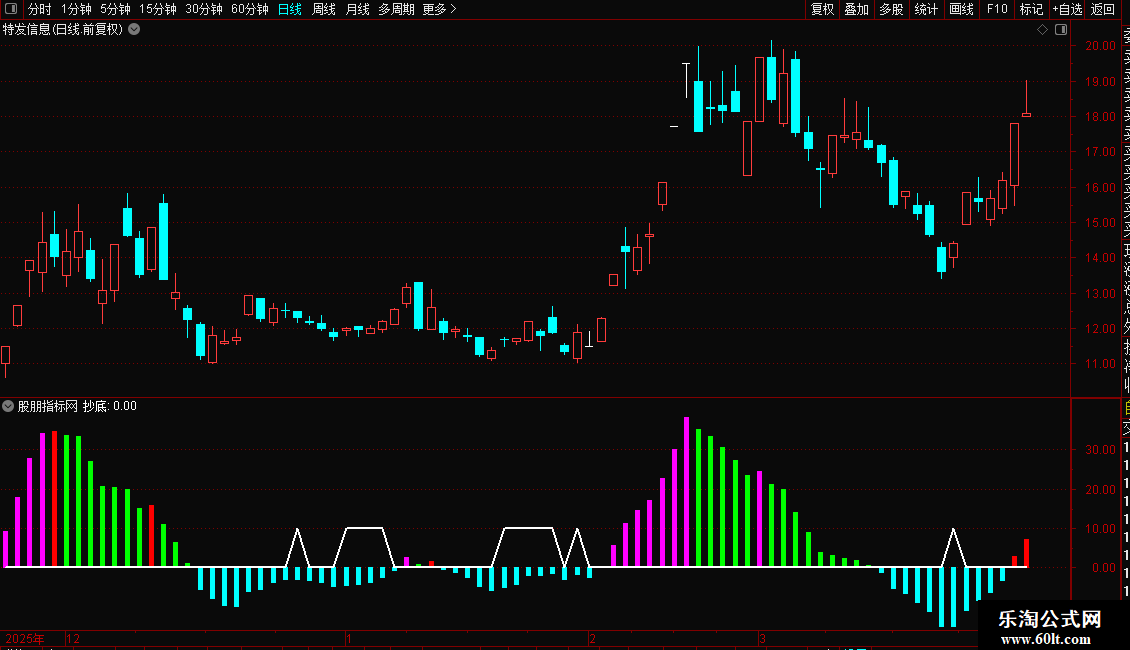Screen dimensions: 1130x650
Task: Click the 2025年 label on the time axis
Action: pyautogui.click(x=25, y=638)
